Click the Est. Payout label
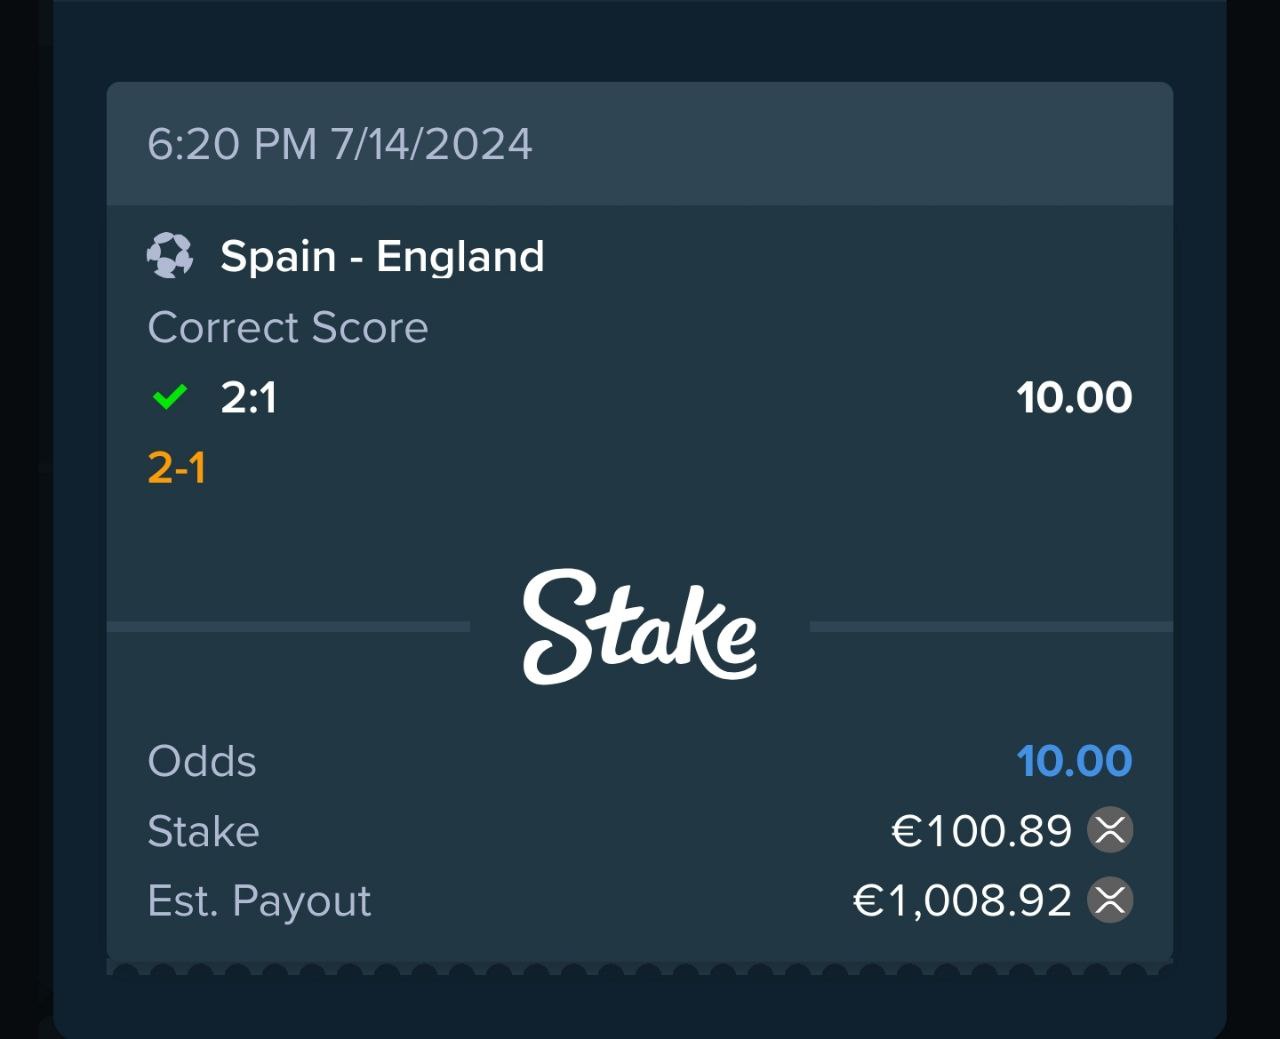The height and width of the screenshot is (1039, 1280). (x=259, y=901)
